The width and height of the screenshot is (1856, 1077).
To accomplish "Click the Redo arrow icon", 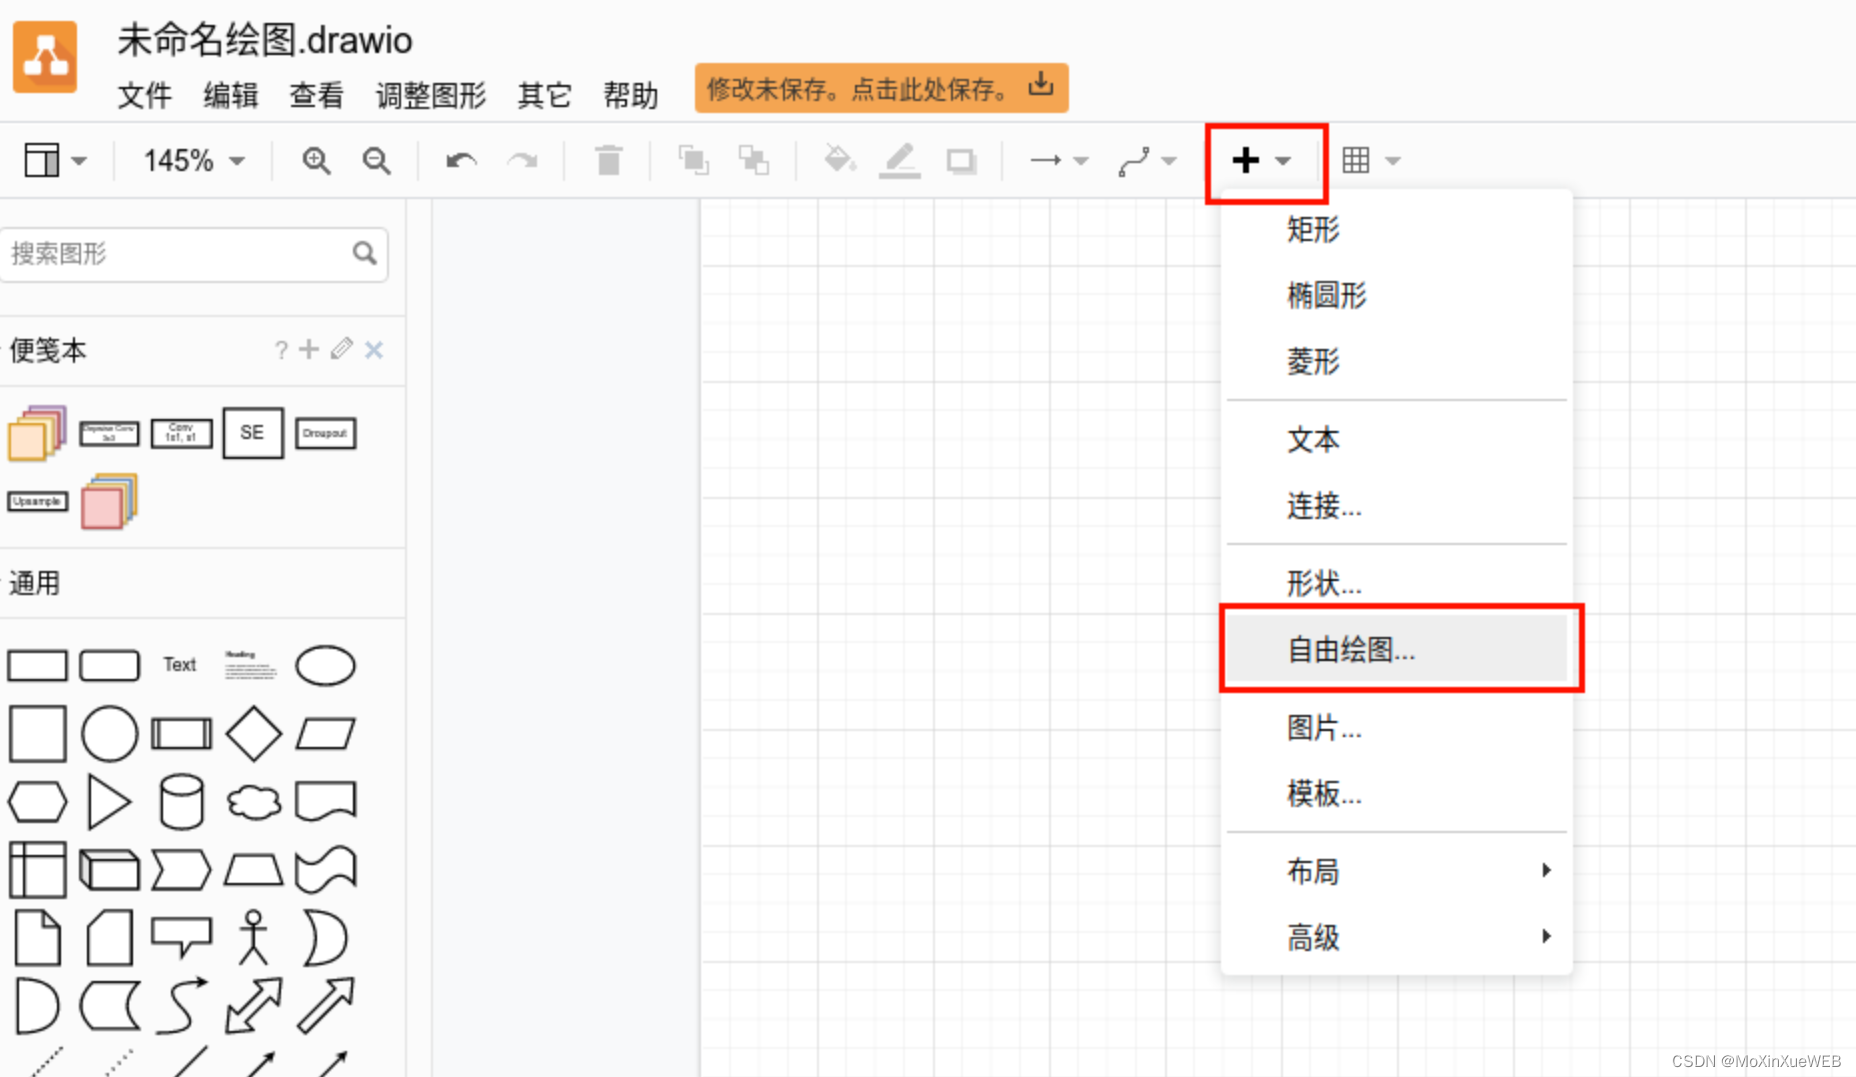I will [522, 160].
